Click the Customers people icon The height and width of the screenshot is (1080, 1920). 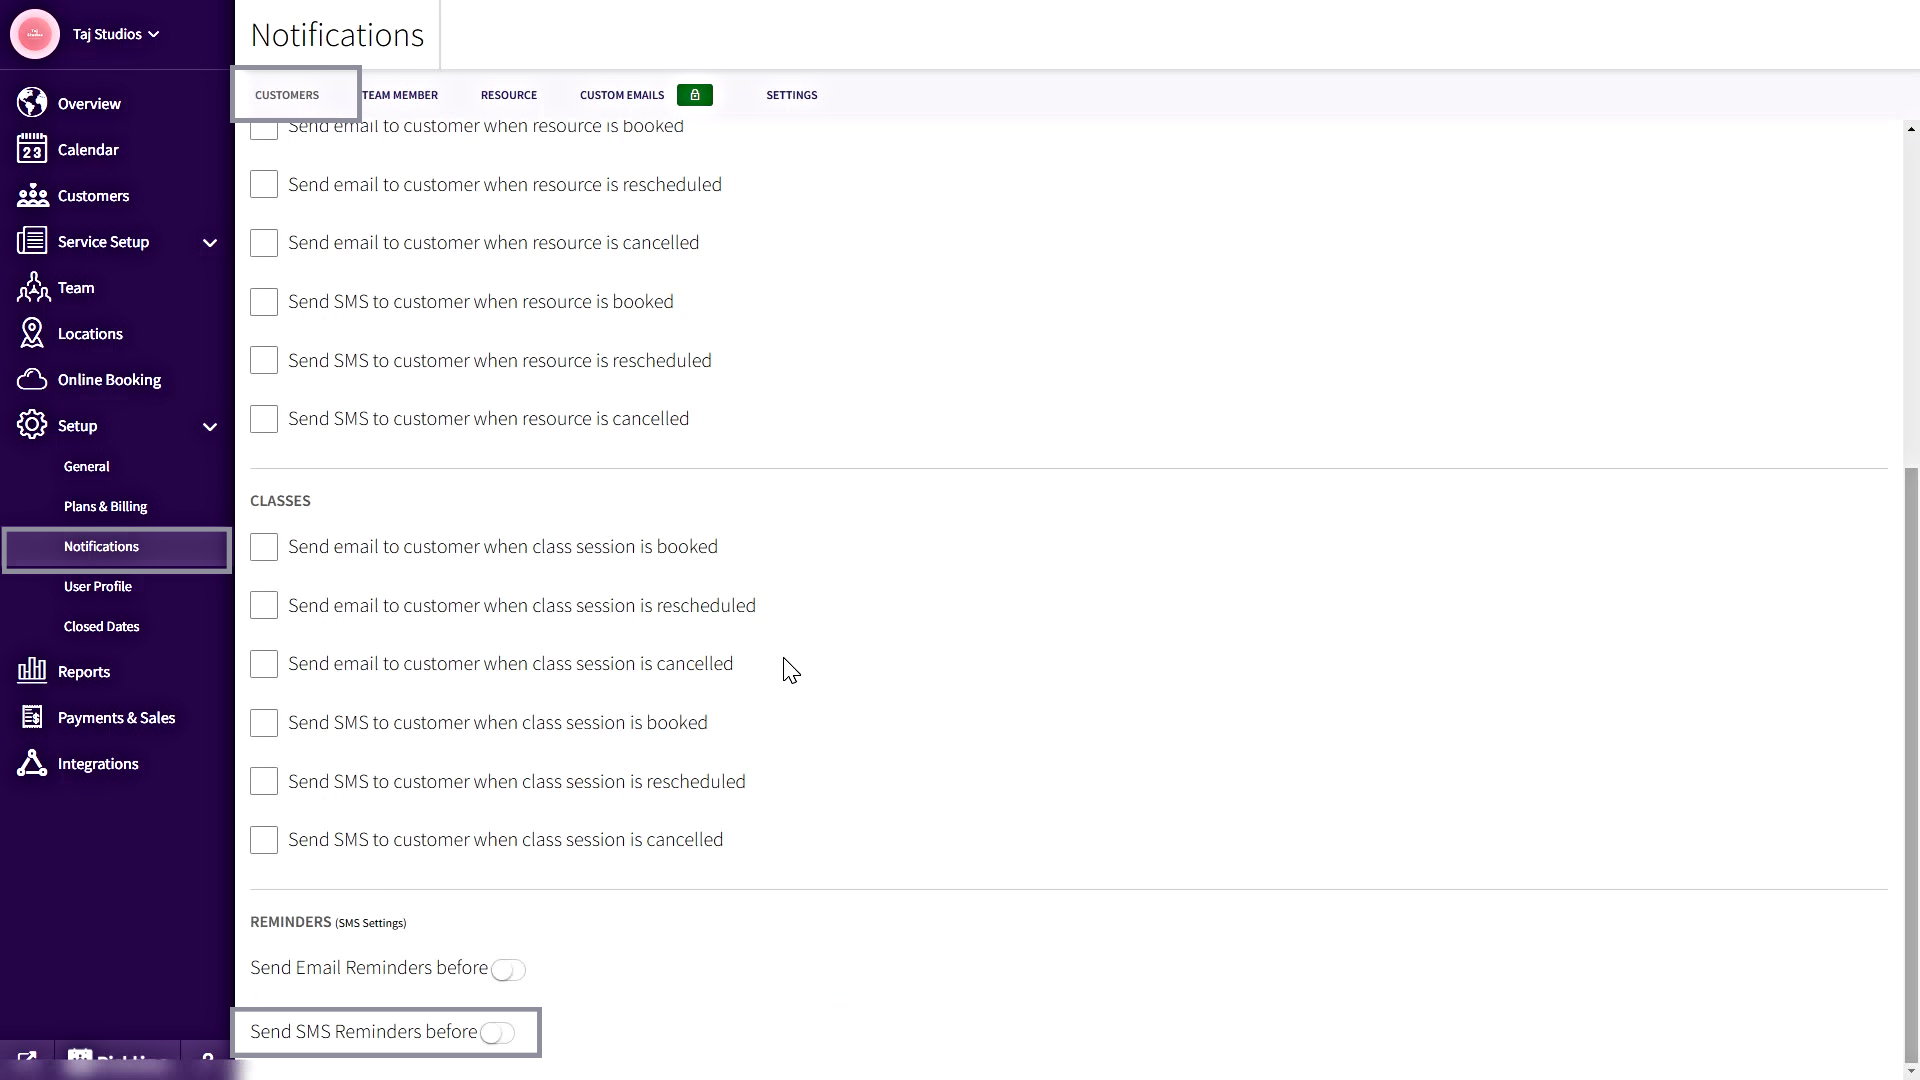click(32, 195)
